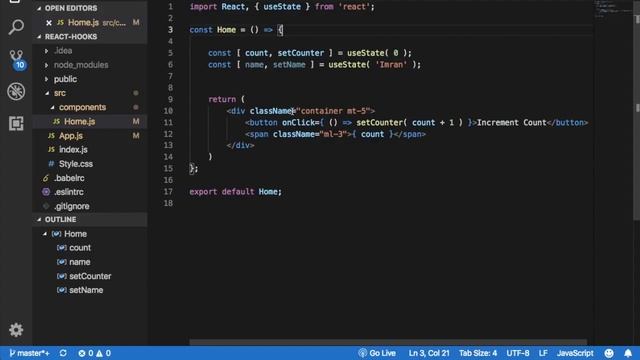Click the Increment Count button text in code
Viewport: 640px width, 360px height.
point(511,122)
